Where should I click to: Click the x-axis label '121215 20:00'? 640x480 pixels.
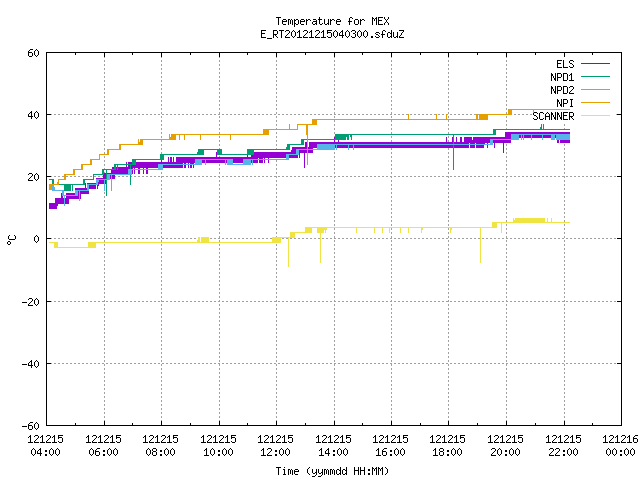click(506, 446)
